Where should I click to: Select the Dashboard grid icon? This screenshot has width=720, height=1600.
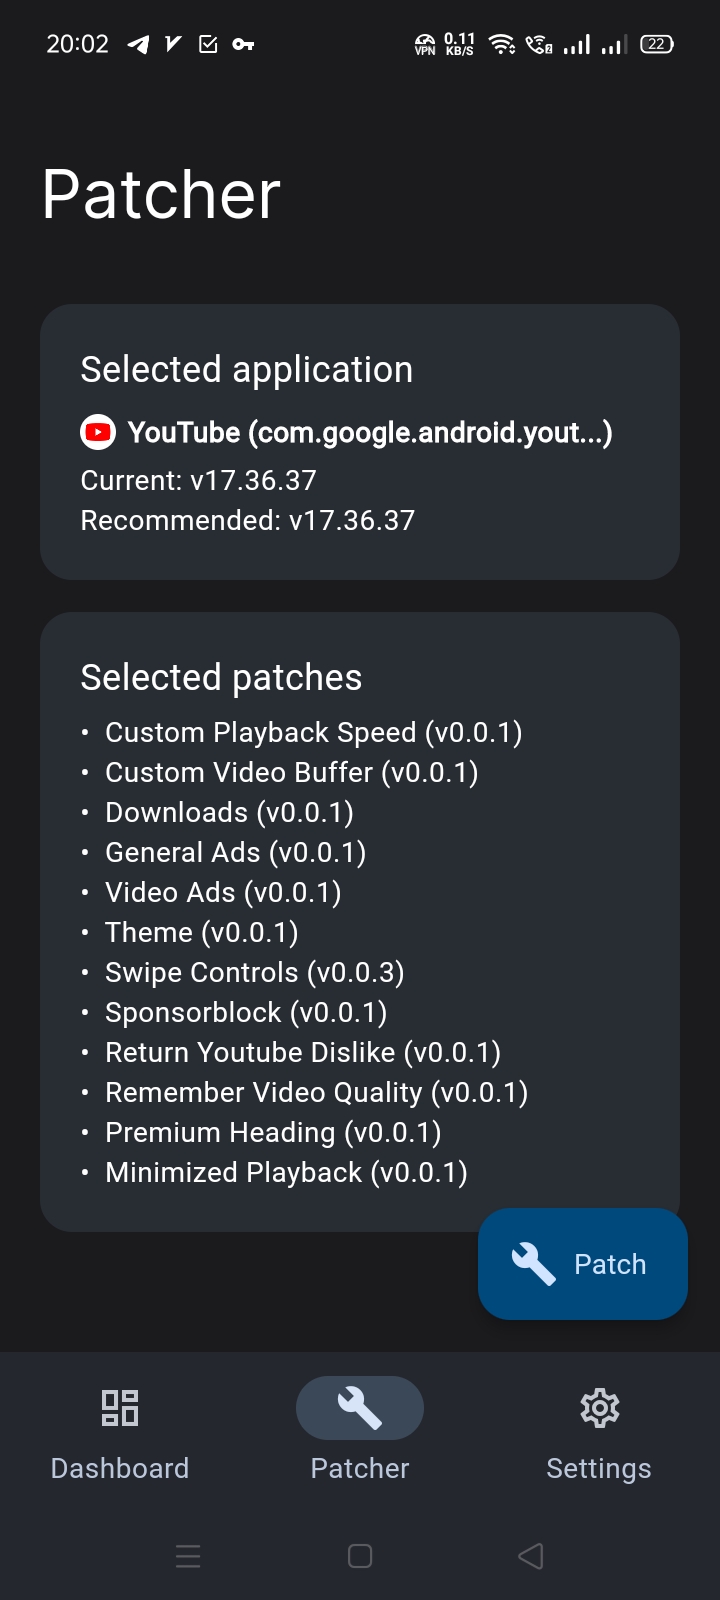pos(120,1407)
